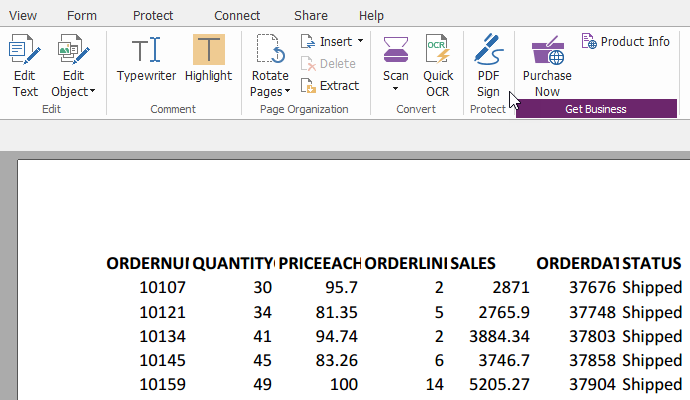Click the sales value 2765.9
Viewport: 690px width, 400px height.
(504, 312)
